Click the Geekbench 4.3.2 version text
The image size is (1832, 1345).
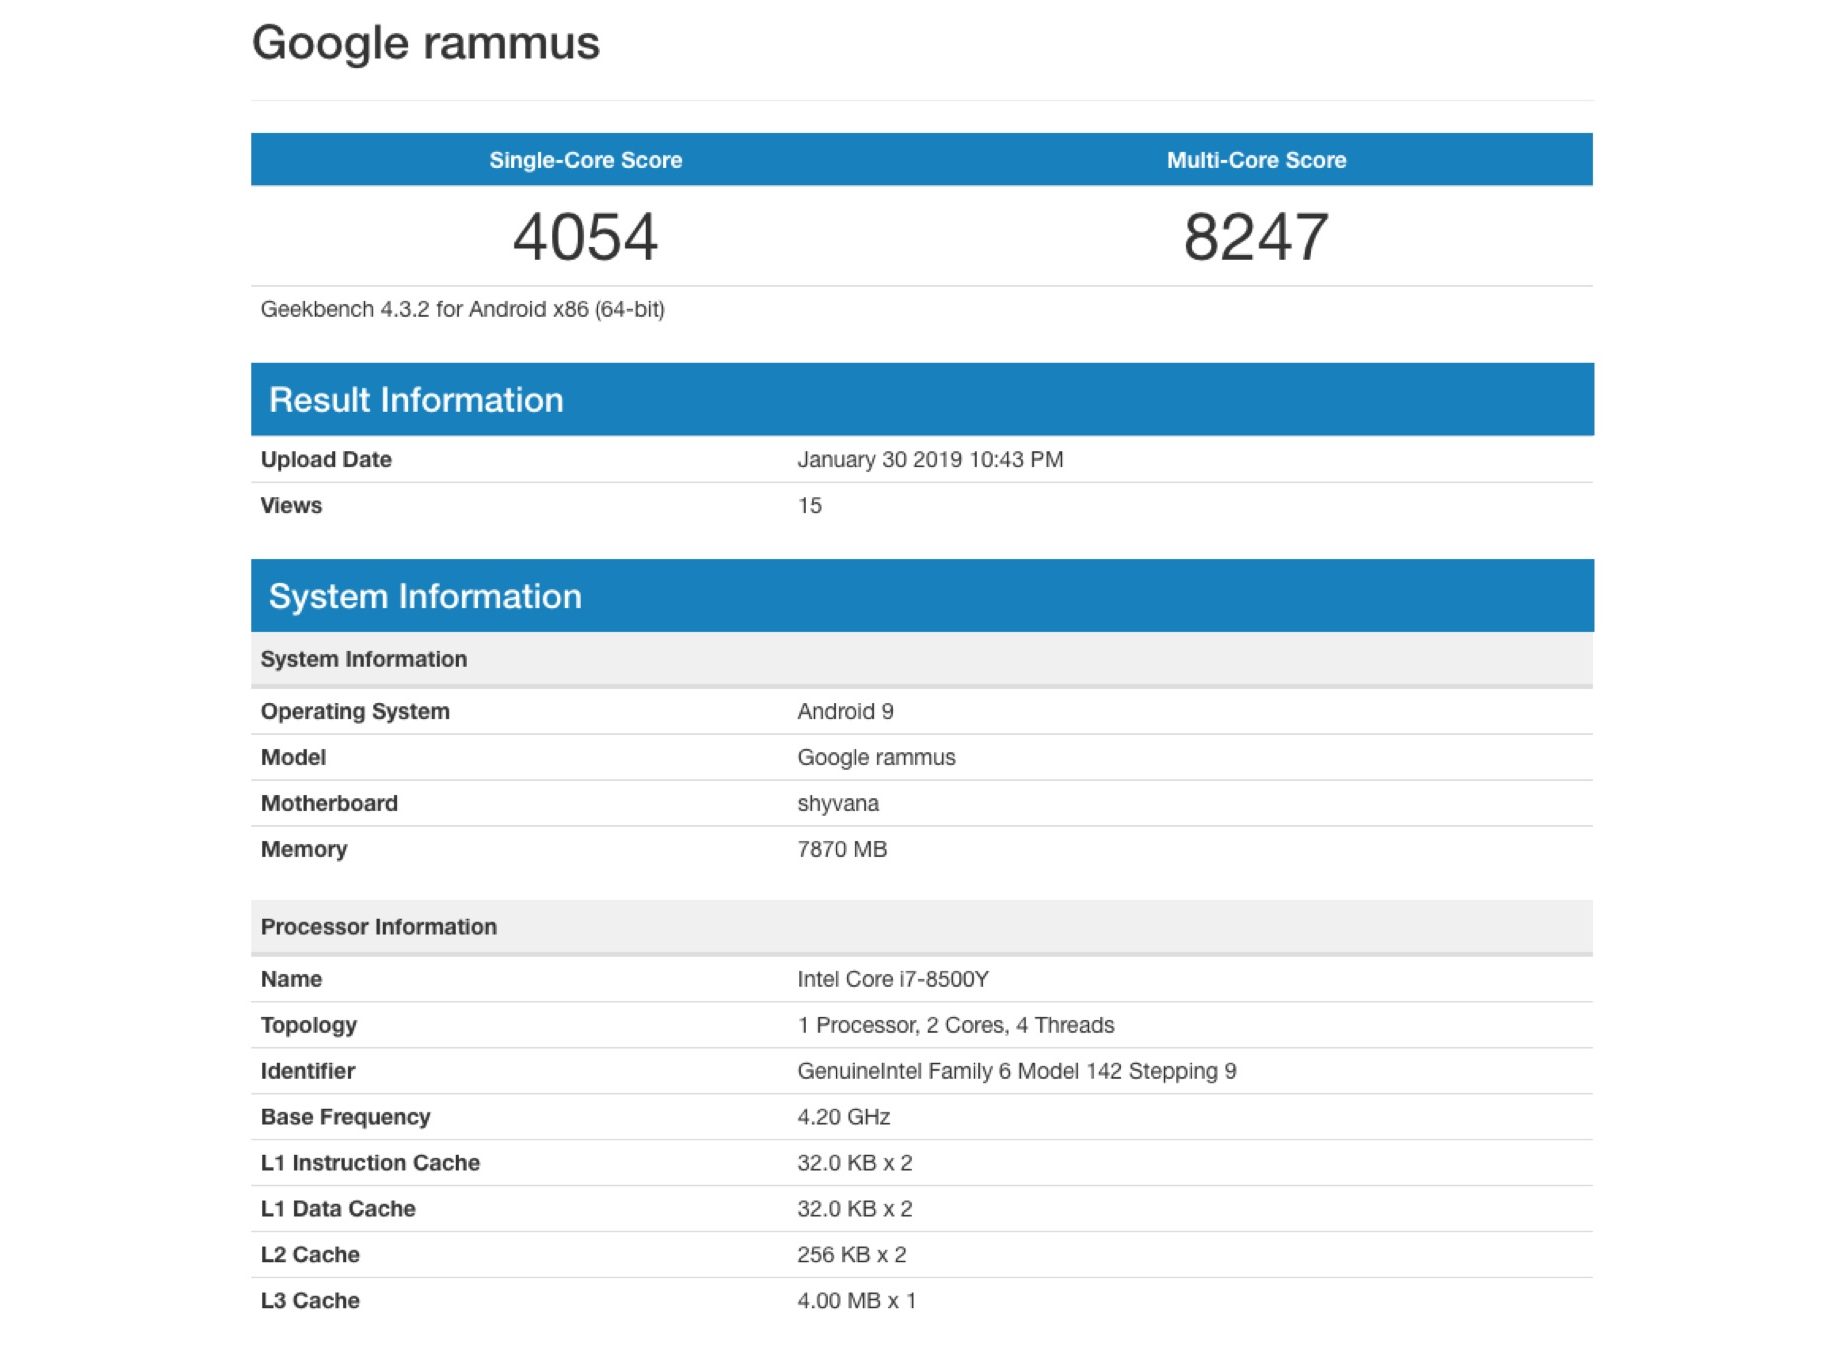click(462, 309)
